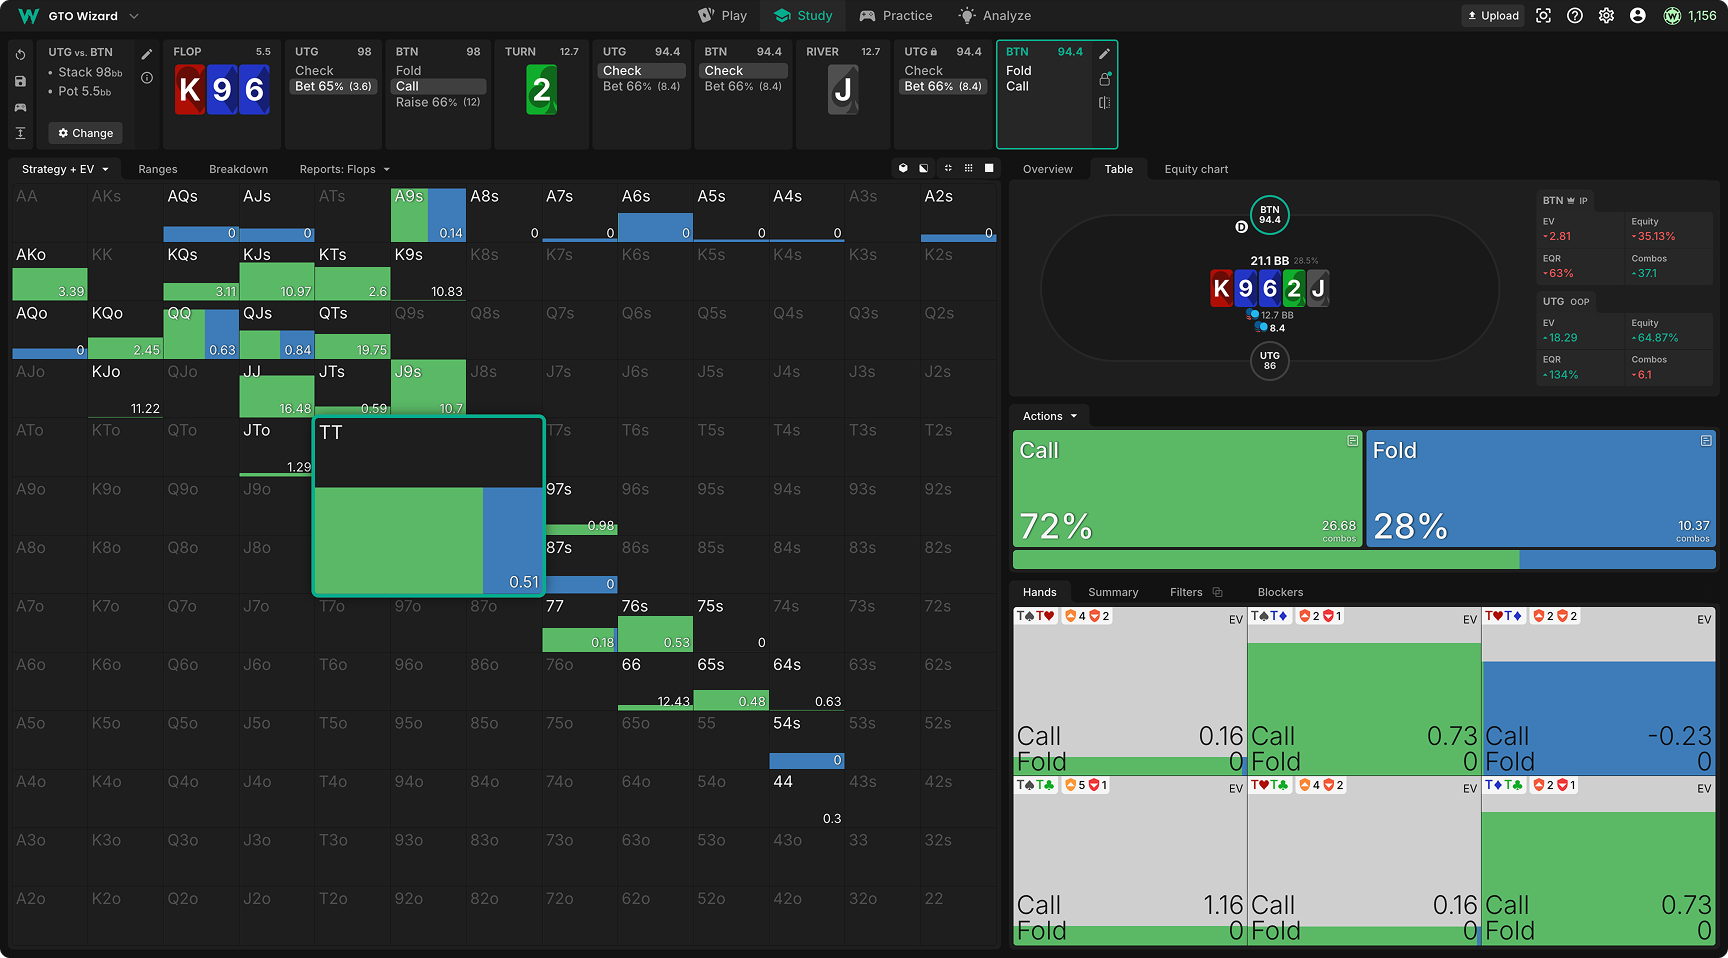This screenshot has width=1728, height=958.
Task: Select the Table tab
Action: [1118, 169]
